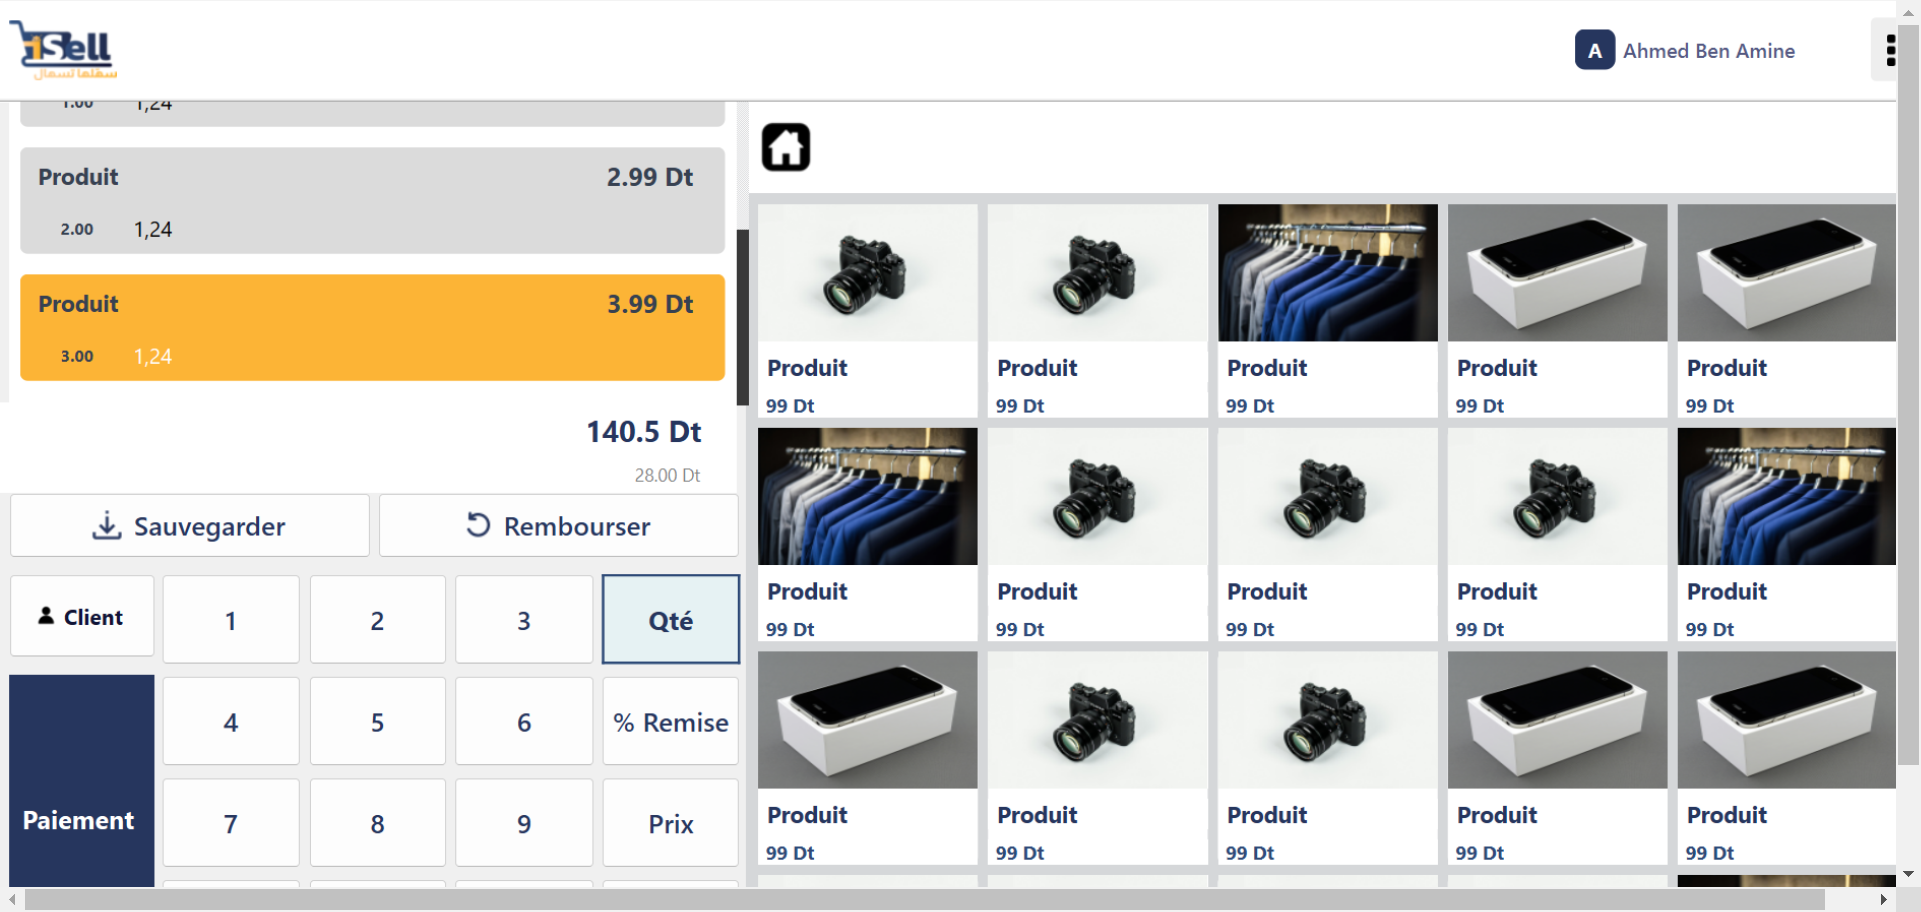Image resolution: width=1921 pixels, height=912 pixels.
Task: Tap numpad key 4
Action: [231, 722]
